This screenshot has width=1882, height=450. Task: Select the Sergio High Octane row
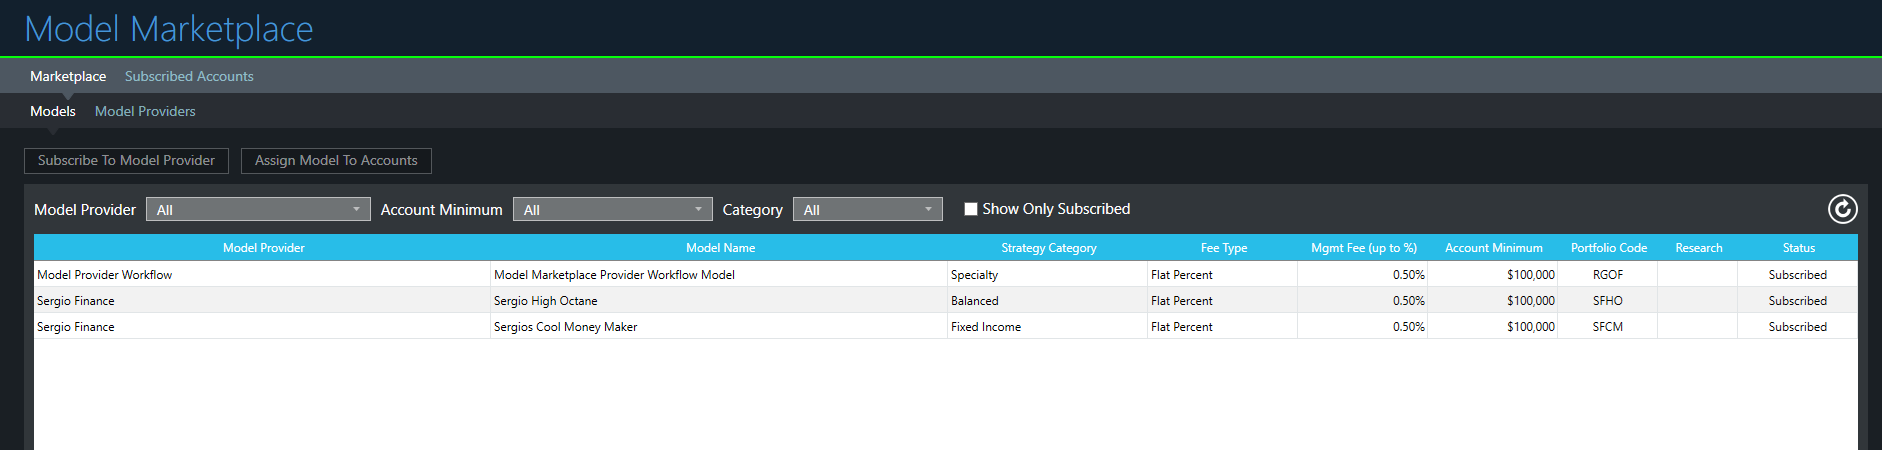[946, 300]
